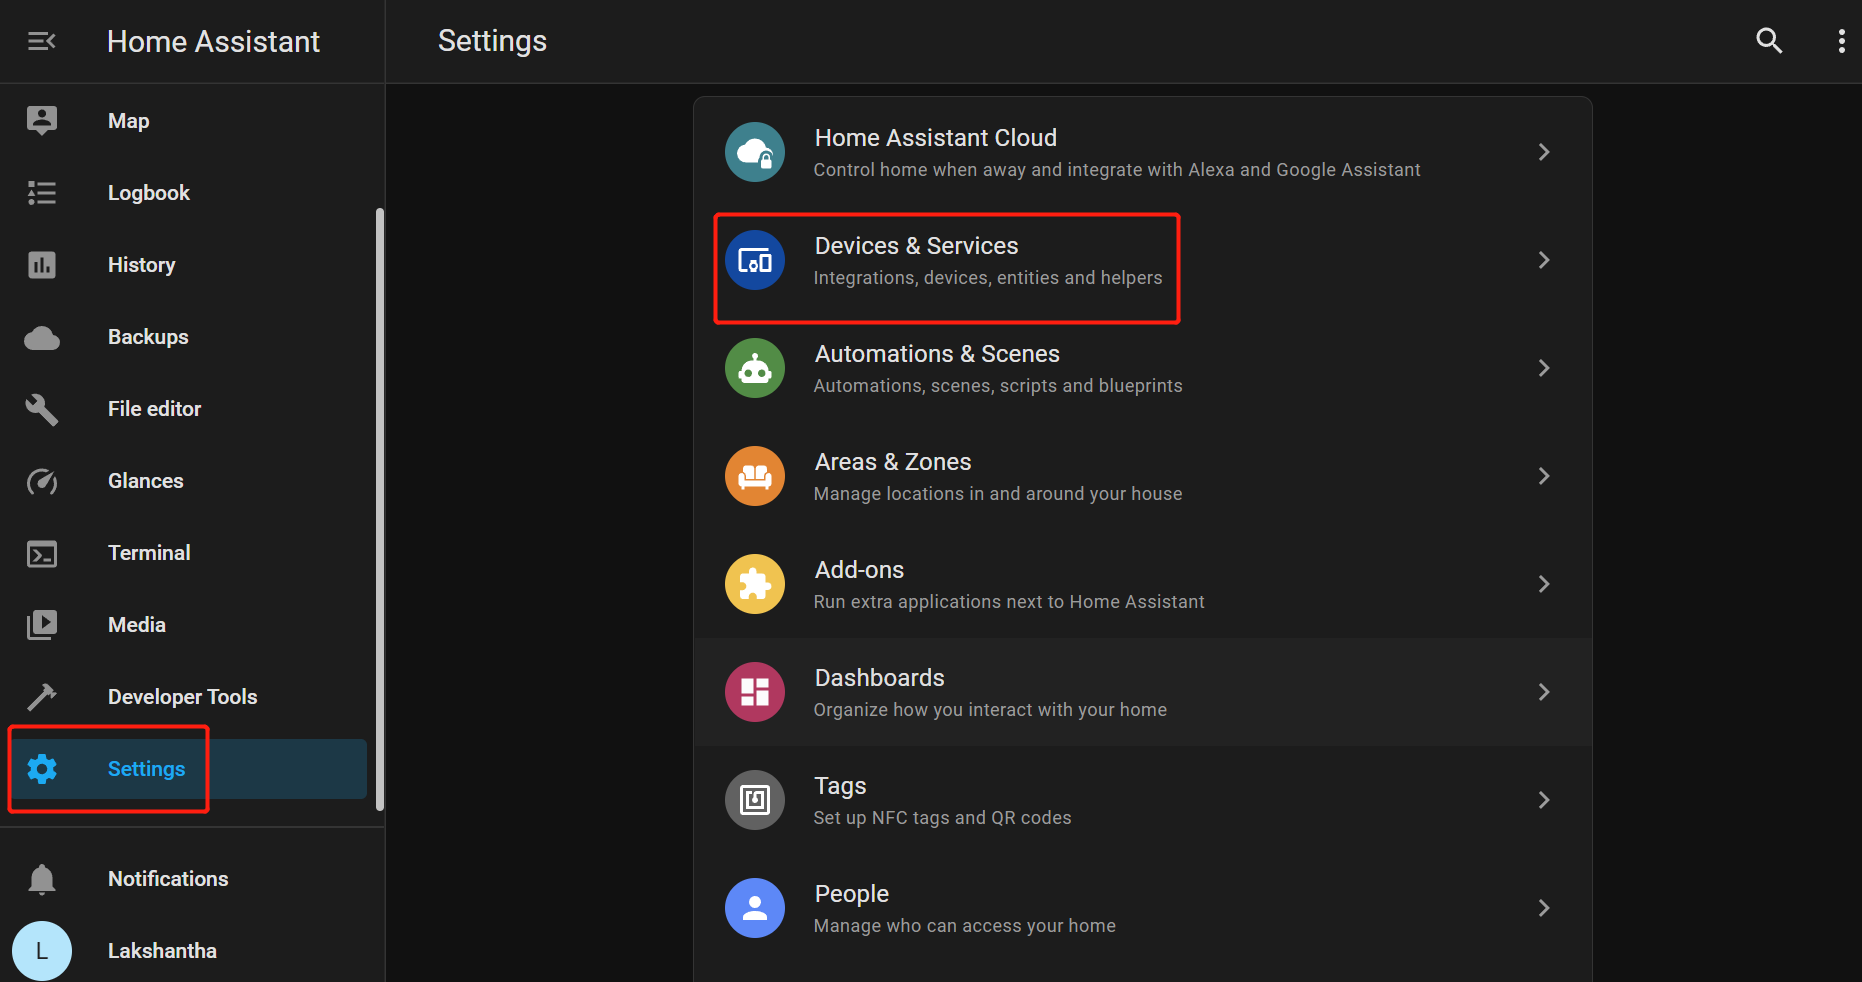This screenshot has height=982, width=1862.
Task: Click the Map sidebar icon
Action: (42, 121)
